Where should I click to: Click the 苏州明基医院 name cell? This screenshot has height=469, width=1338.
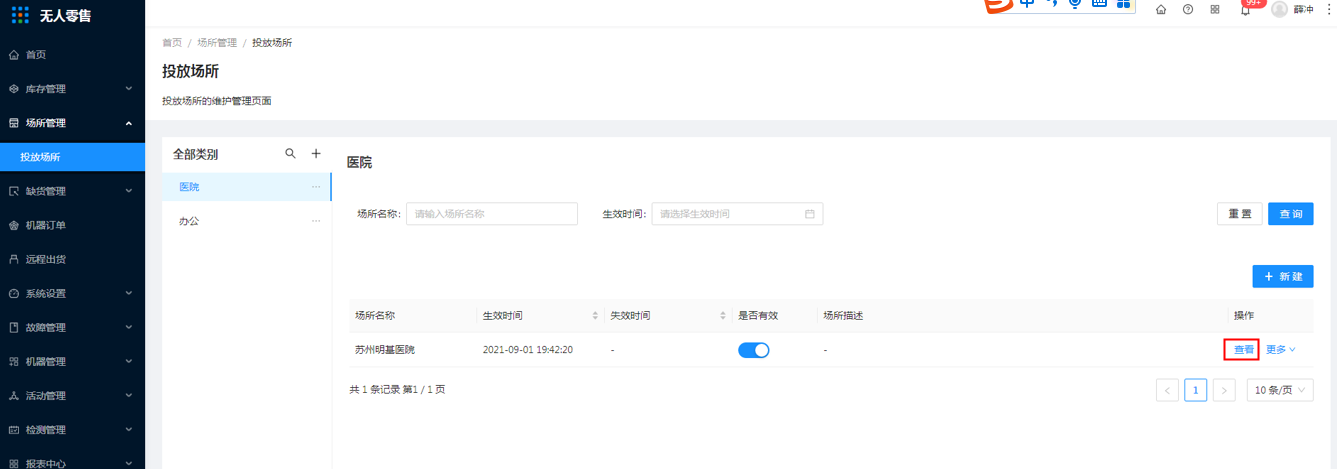(x=385, y=350)
